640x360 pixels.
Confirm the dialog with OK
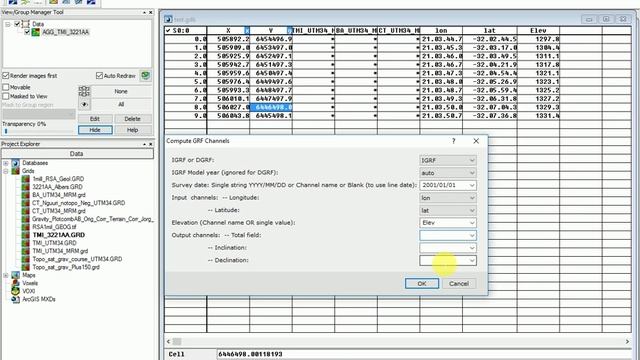tap(422, 283)
